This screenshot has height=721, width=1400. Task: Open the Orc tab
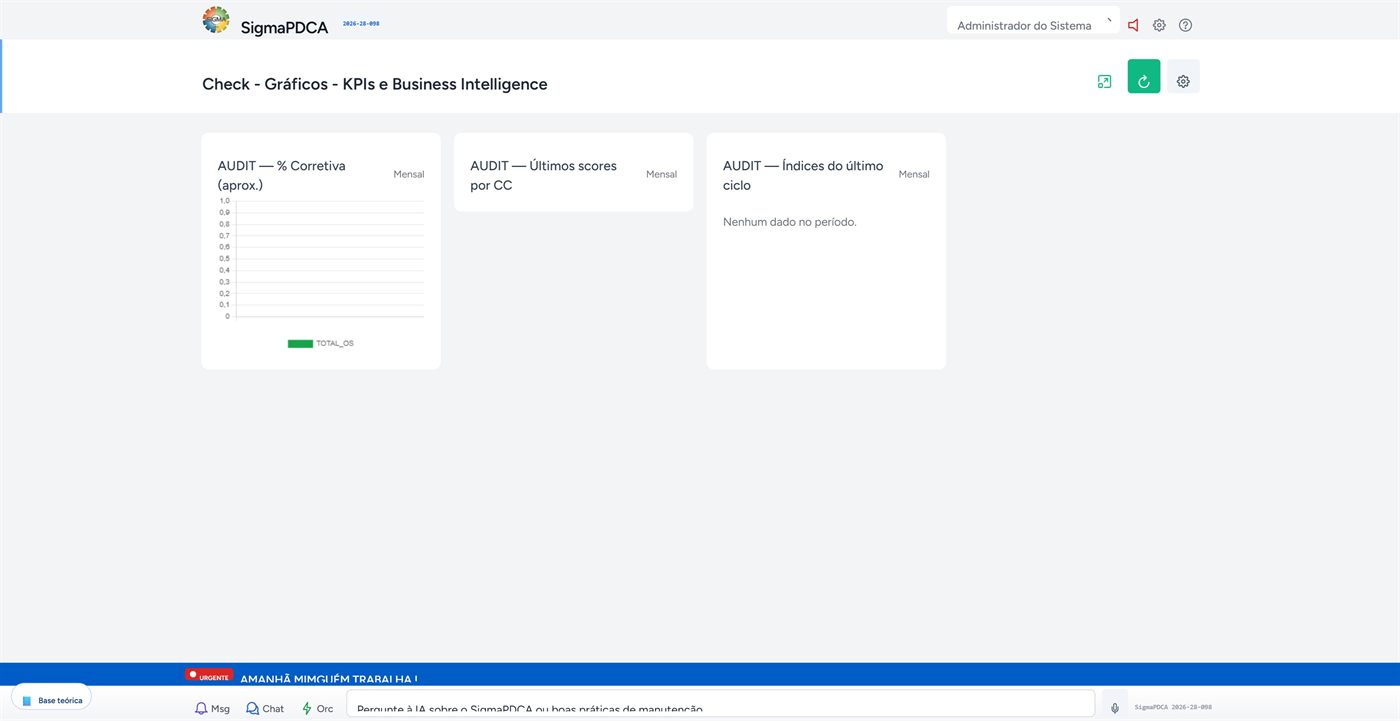coord(318,708)
